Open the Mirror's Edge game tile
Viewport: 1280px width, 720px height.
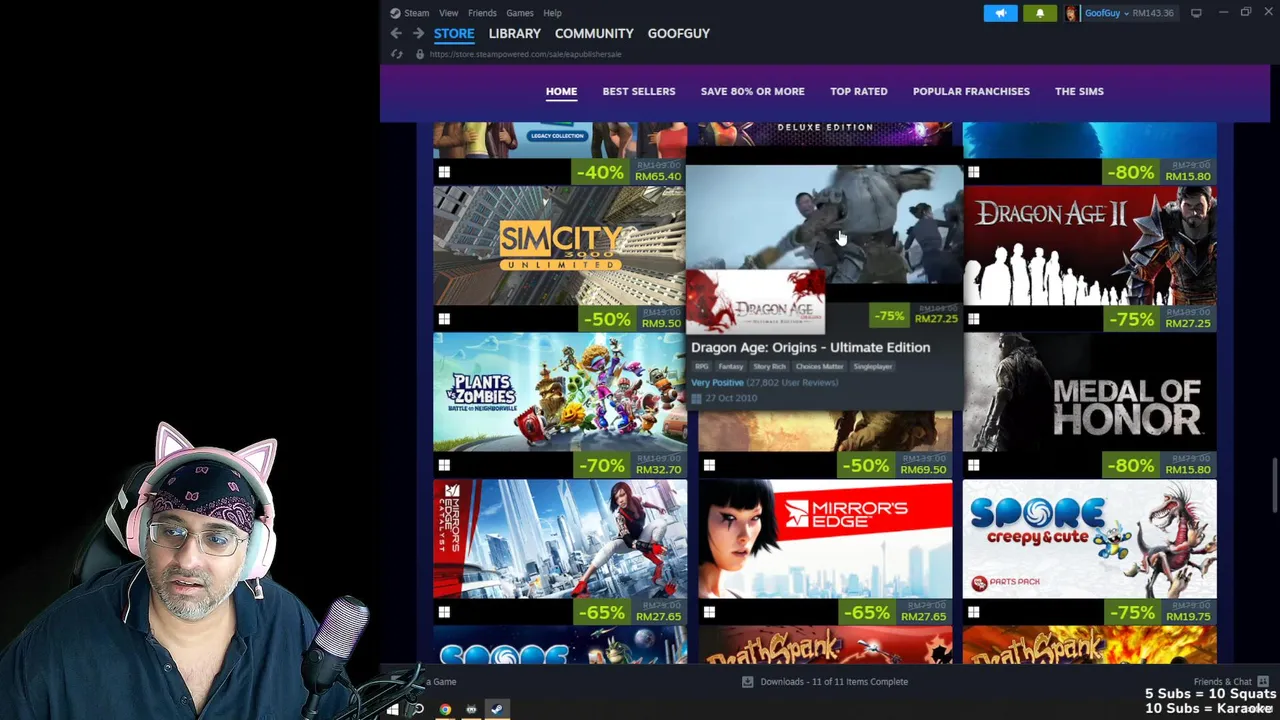(x=825, y=539)
